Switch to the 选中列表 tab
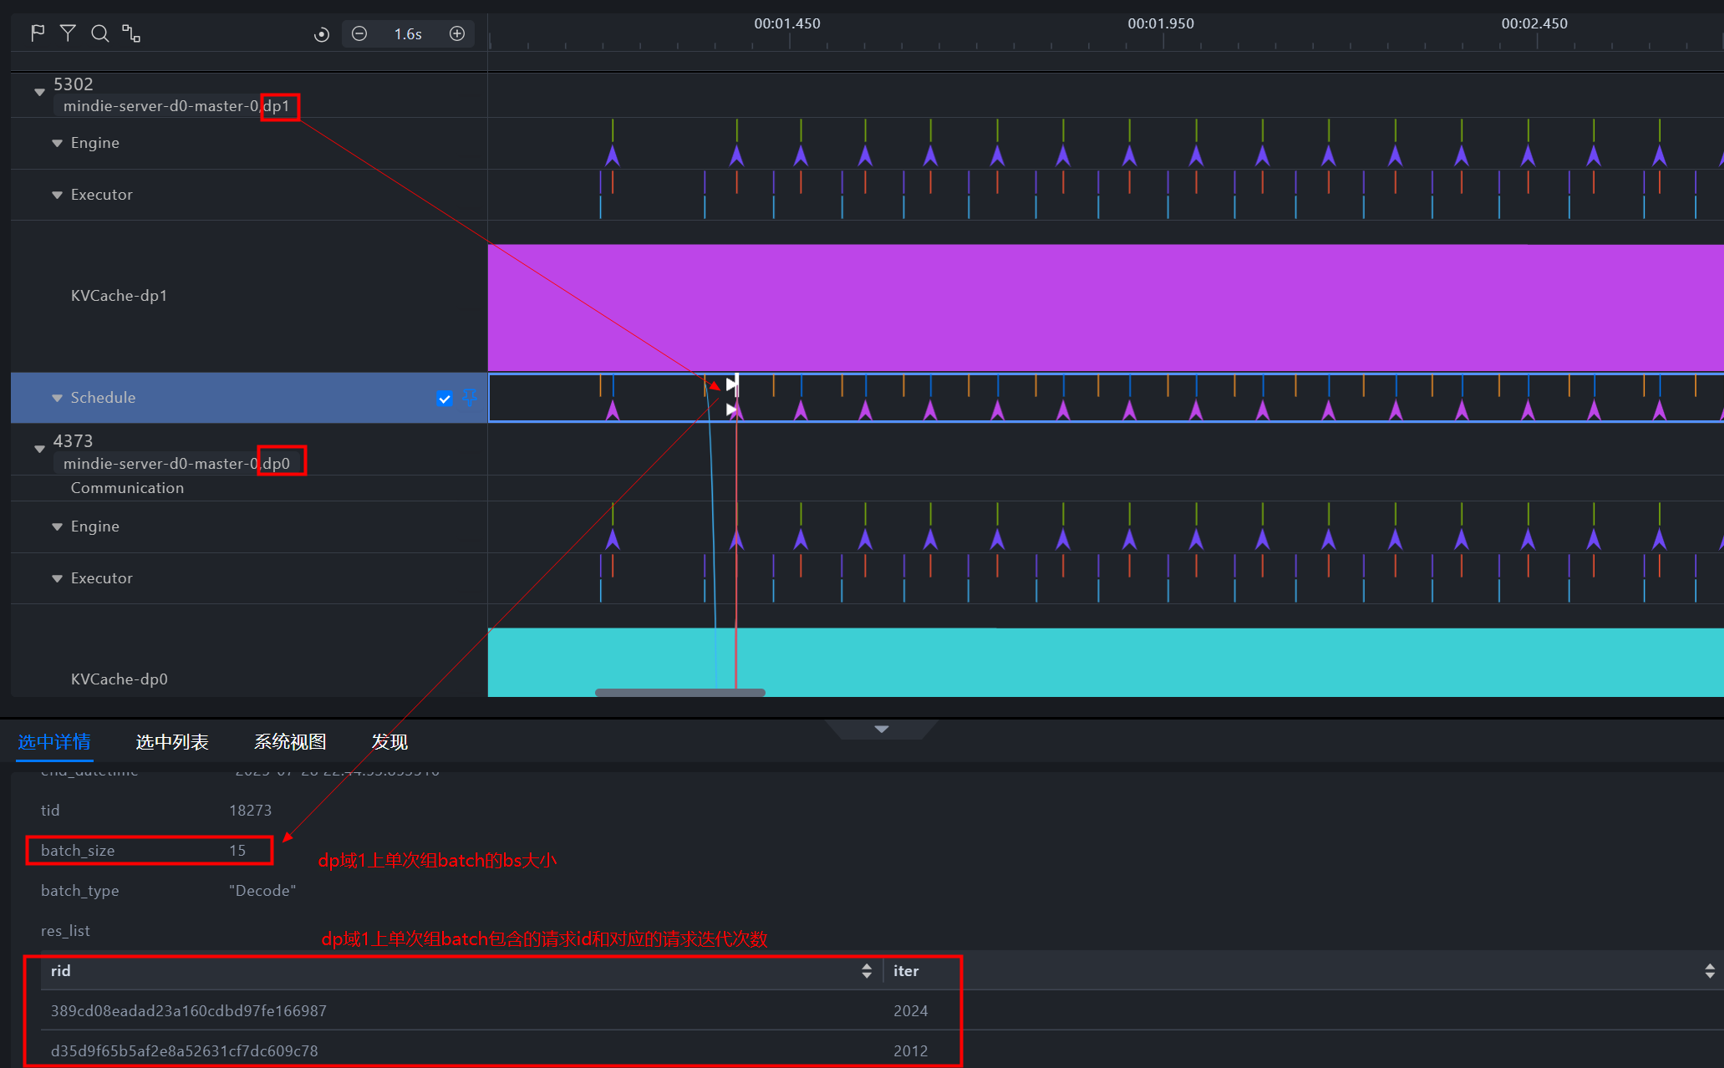 click(x=172, y=742)
